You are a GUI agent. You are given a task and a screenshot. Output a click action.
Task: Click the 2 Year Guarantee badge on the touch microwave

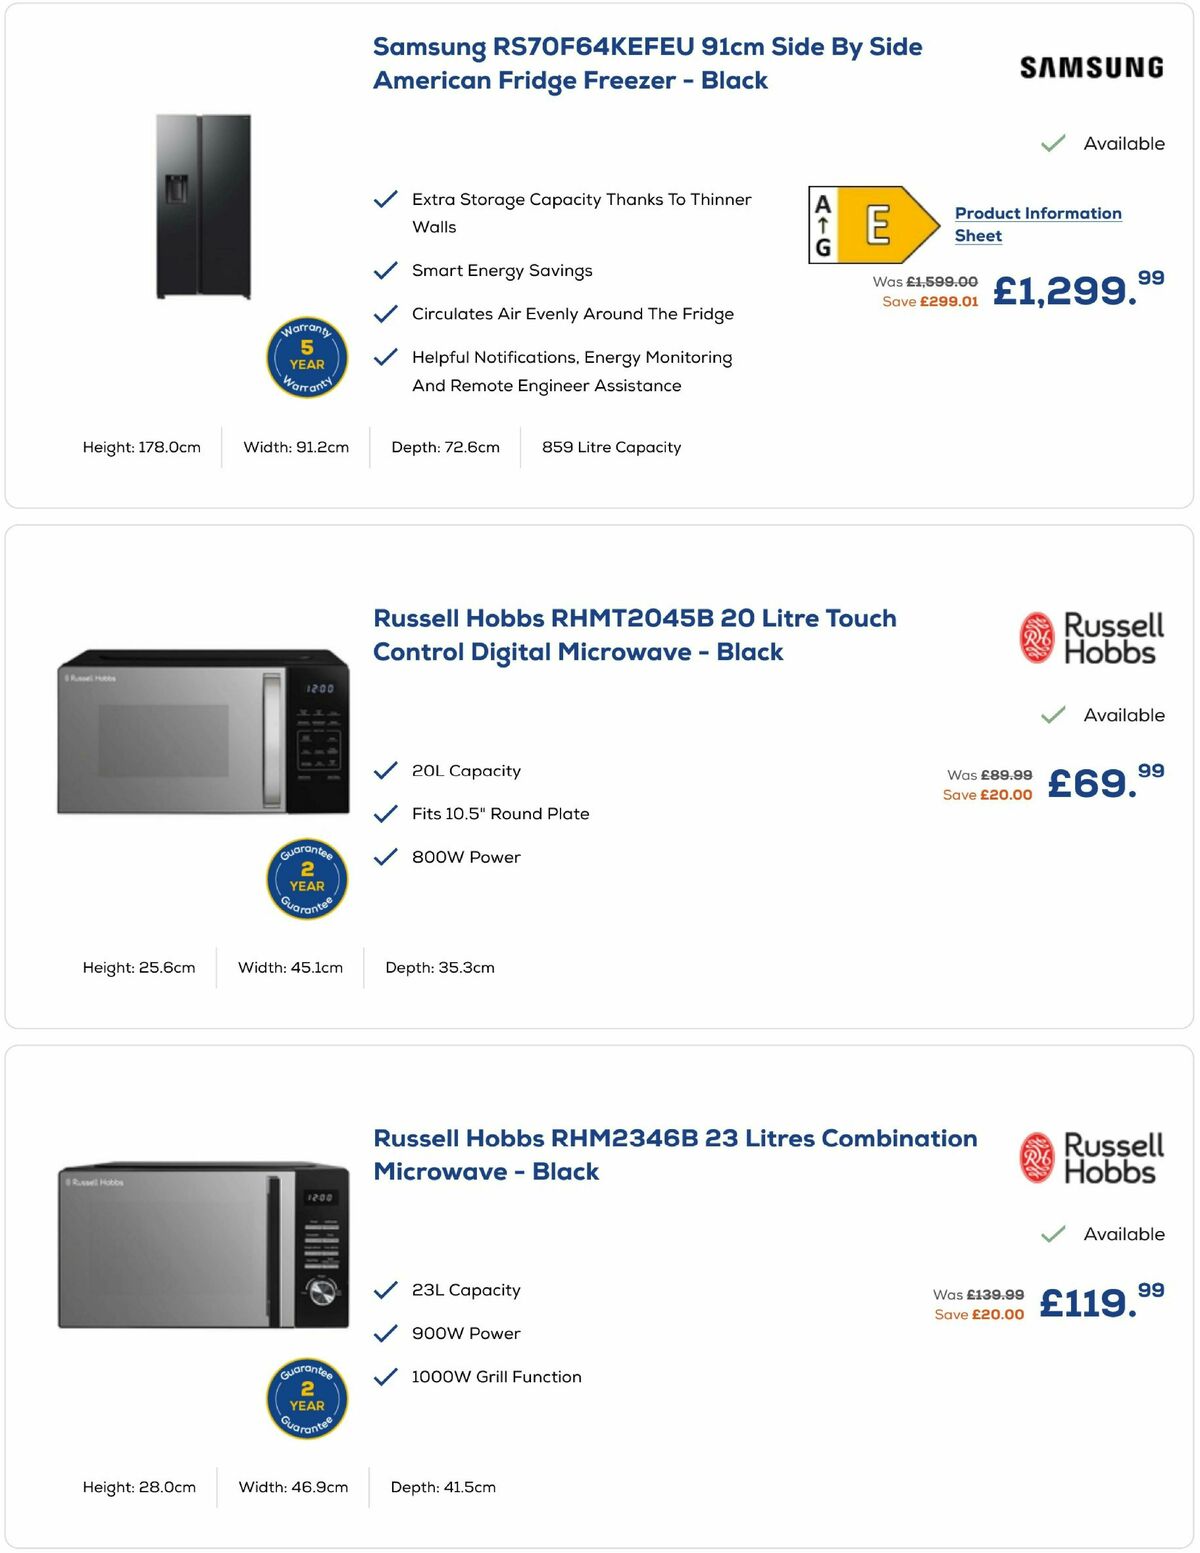(x=306, y=879)
